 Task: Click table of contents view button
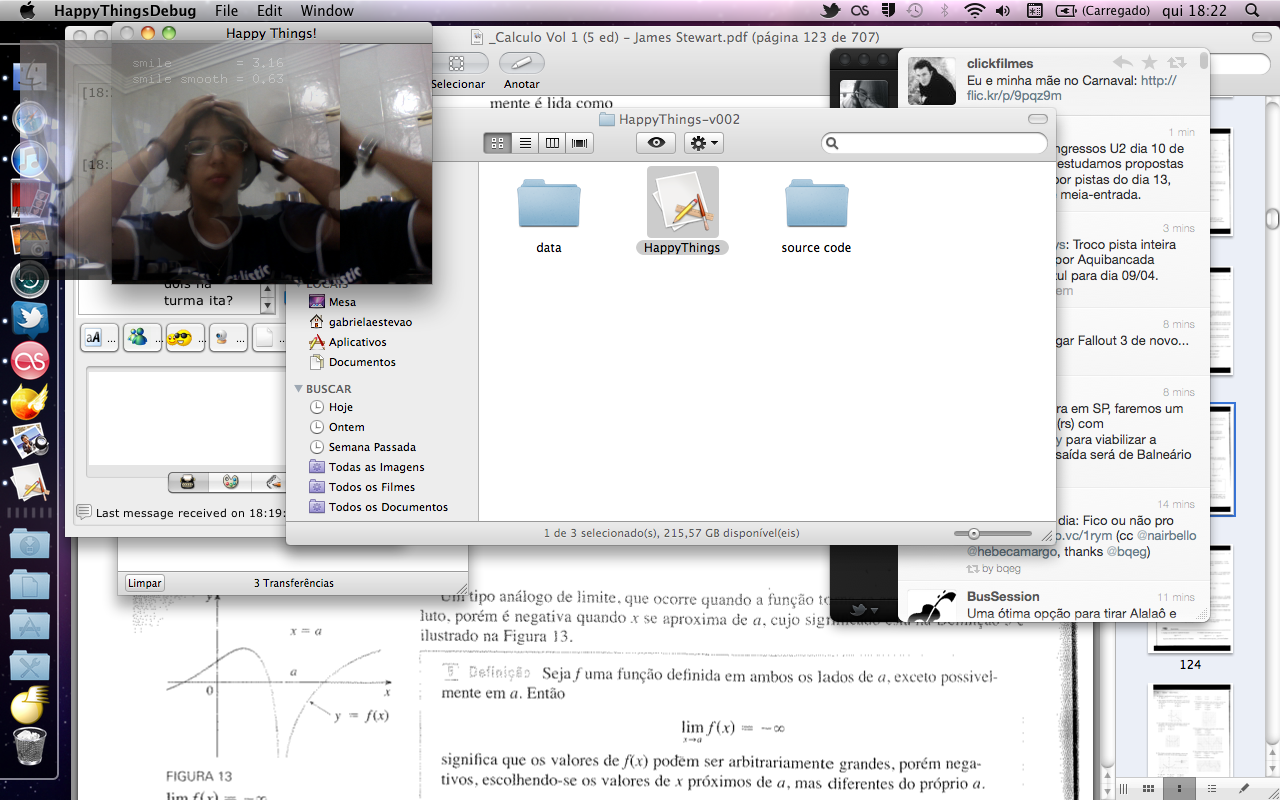pos(1211,790)
